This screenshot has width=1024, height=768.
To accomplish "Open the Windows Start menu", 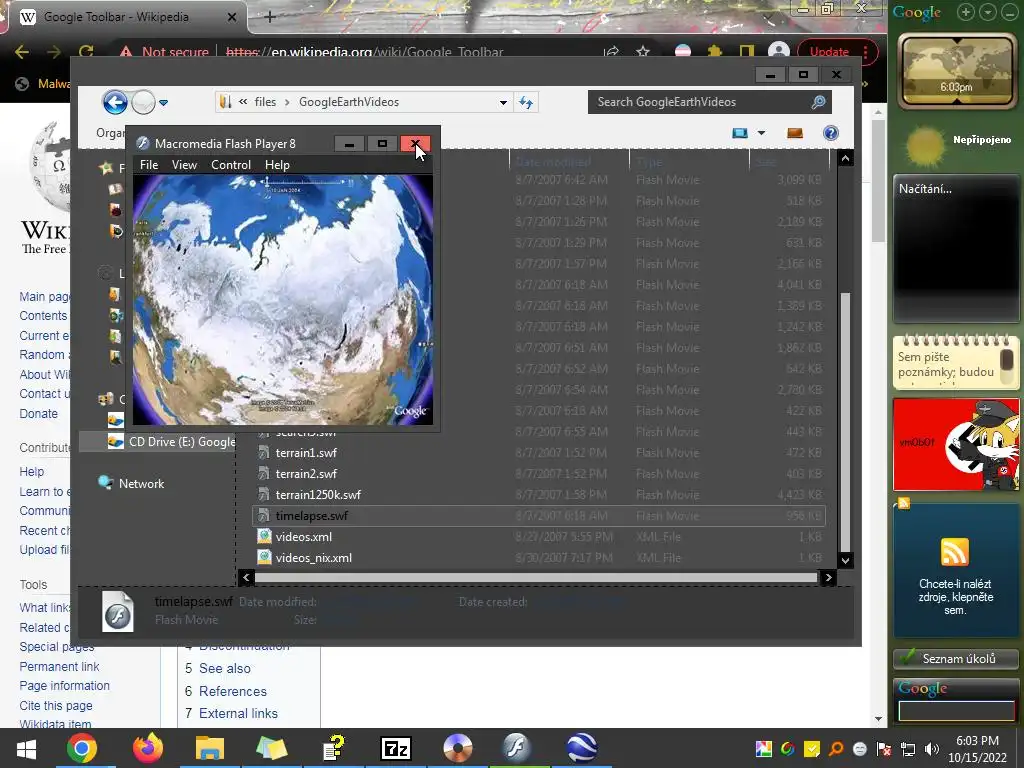I will tap(25, 748).
